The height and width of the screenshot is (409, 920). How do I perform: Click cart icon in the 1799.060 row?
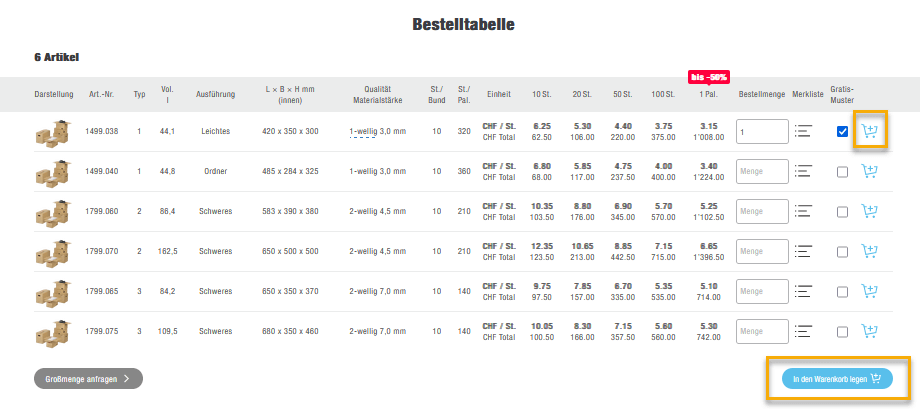[x=869, y=211]
